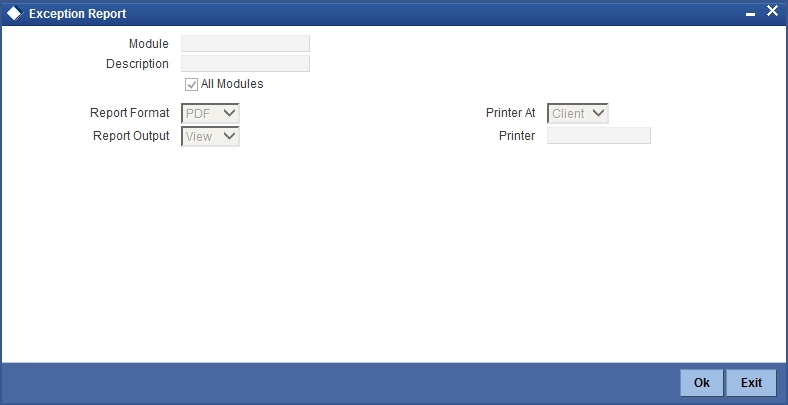The image size is (788, 405).
Task: Select the Printer name text field
Action: coord(599,136)
